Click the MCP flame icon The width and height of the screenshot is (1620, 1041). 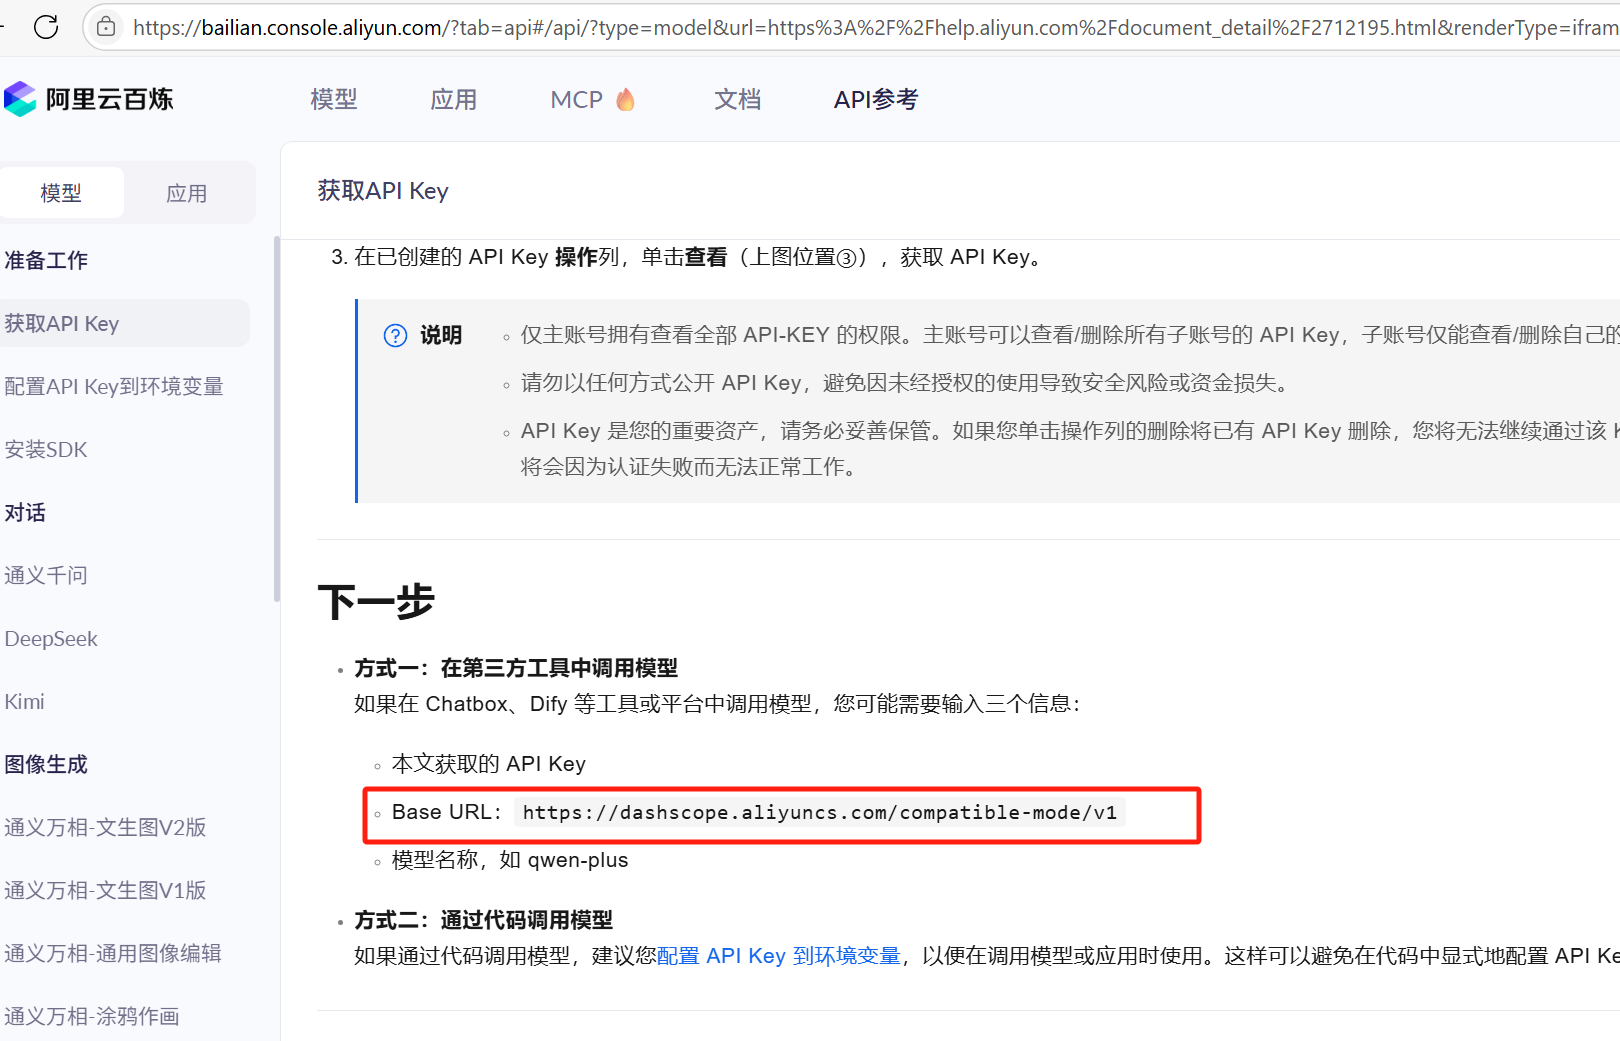[626, 99]
